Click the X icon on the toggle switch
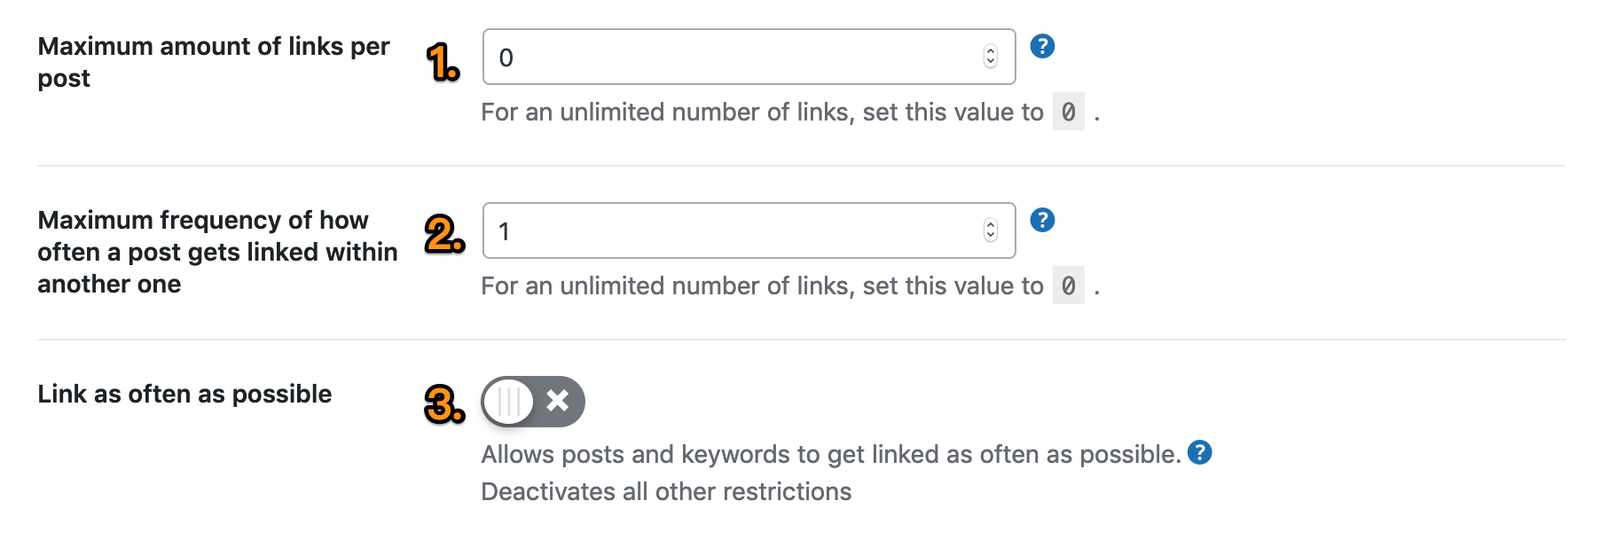1600x539 pixels. 558,401
